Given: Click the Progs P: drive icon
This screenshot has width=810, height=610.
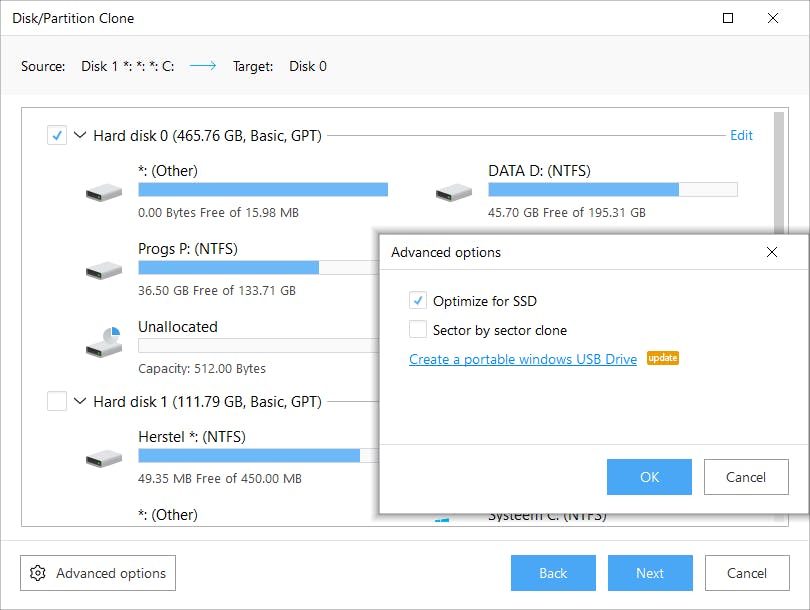Looking at the screenshot, I should (104, 270).
